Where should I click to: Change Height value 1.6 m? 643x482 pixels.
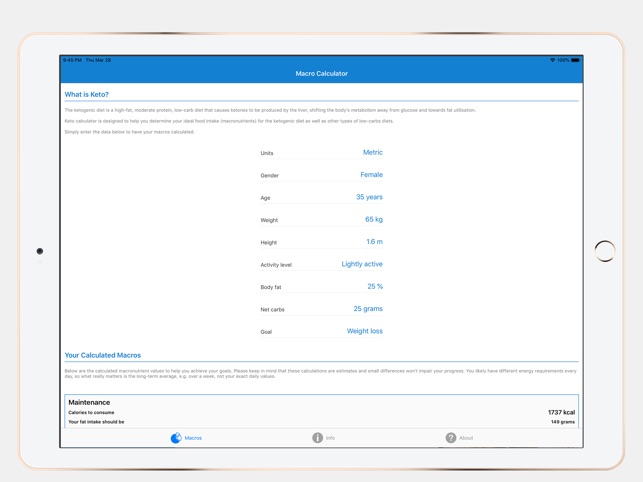tap(374, 242)
